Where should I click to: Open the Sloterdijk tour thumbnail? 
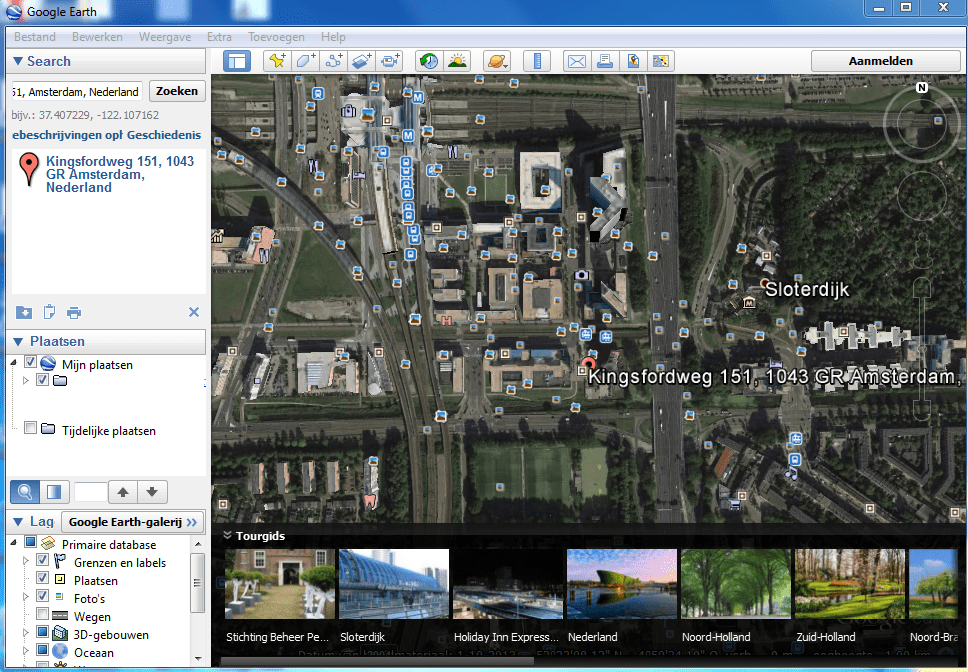[x=394, y=584]
